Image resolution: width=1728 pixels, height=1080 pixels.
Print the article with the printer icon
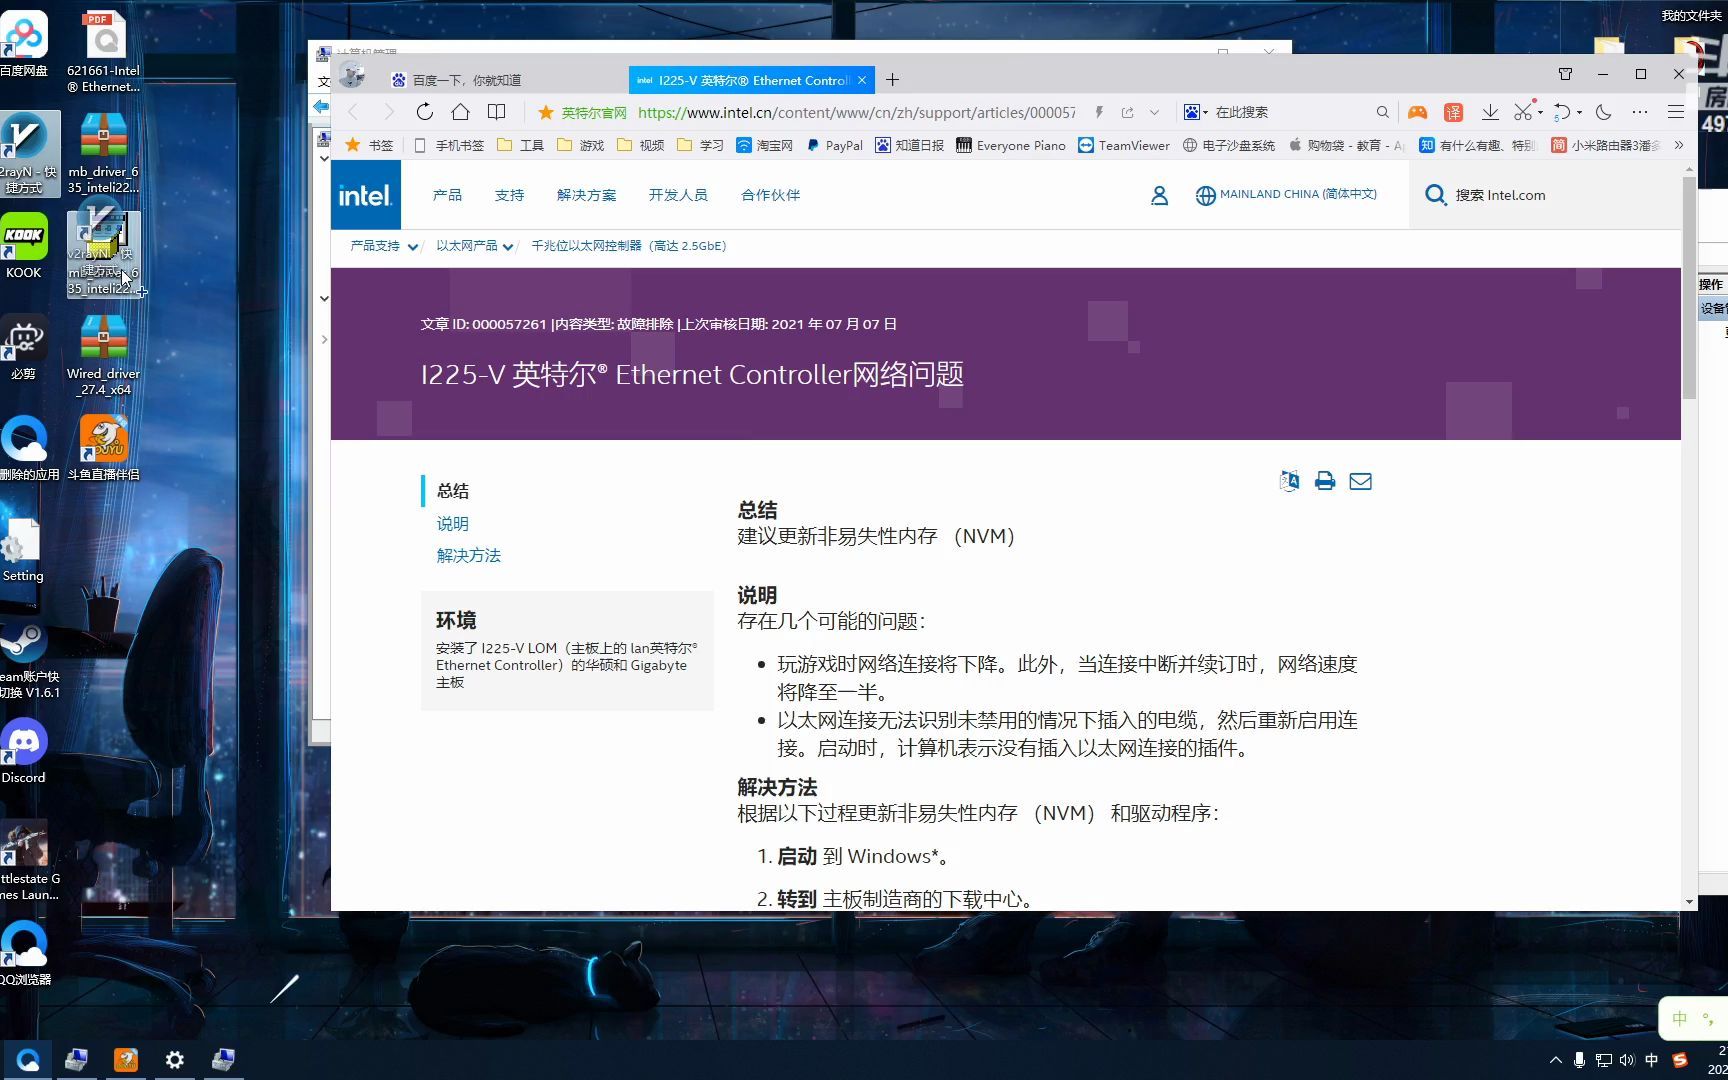click(x=1325, y=481)
